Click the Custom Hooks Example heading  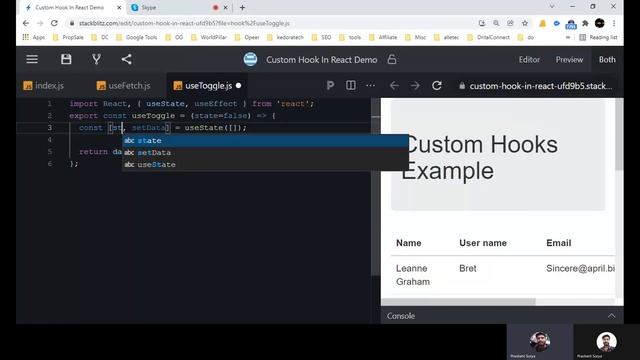pyautogui.click(x=479, y=157)
